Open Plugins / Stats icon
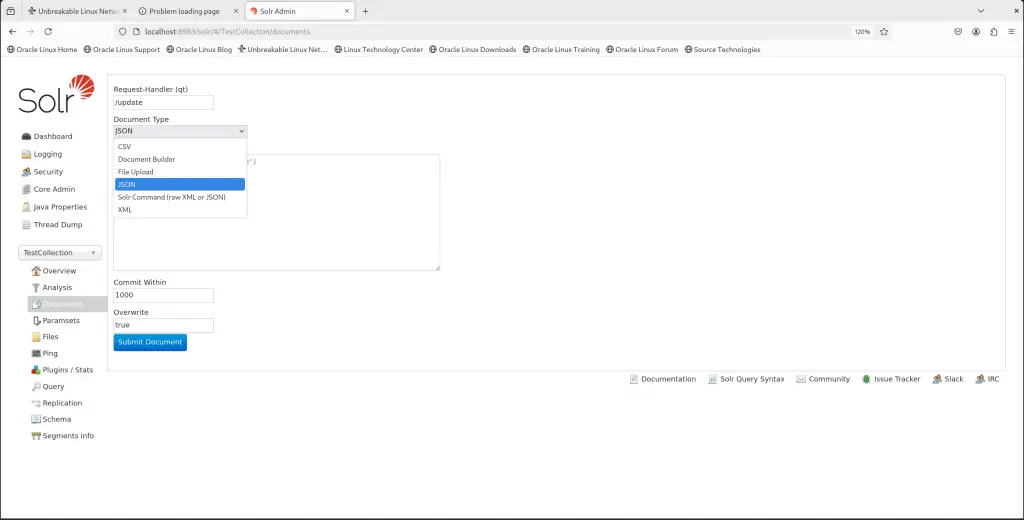 click(36, 370)
